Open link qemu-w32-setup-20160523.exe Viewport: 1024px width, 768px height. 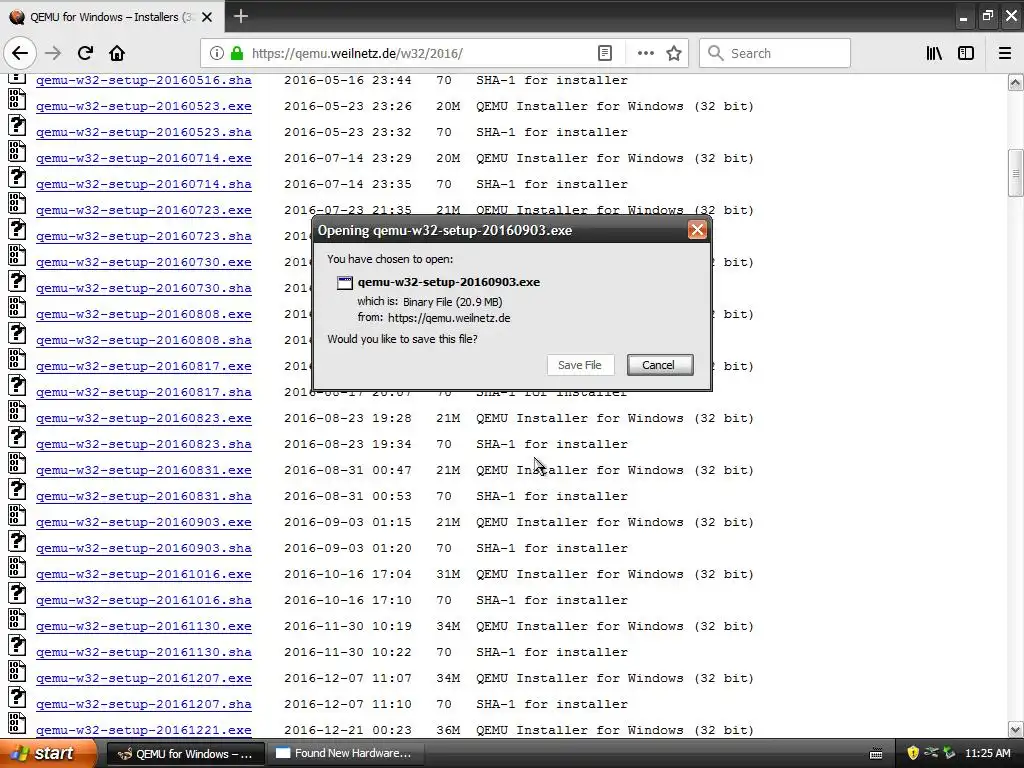pyautogui.click(x=144, y=106)
